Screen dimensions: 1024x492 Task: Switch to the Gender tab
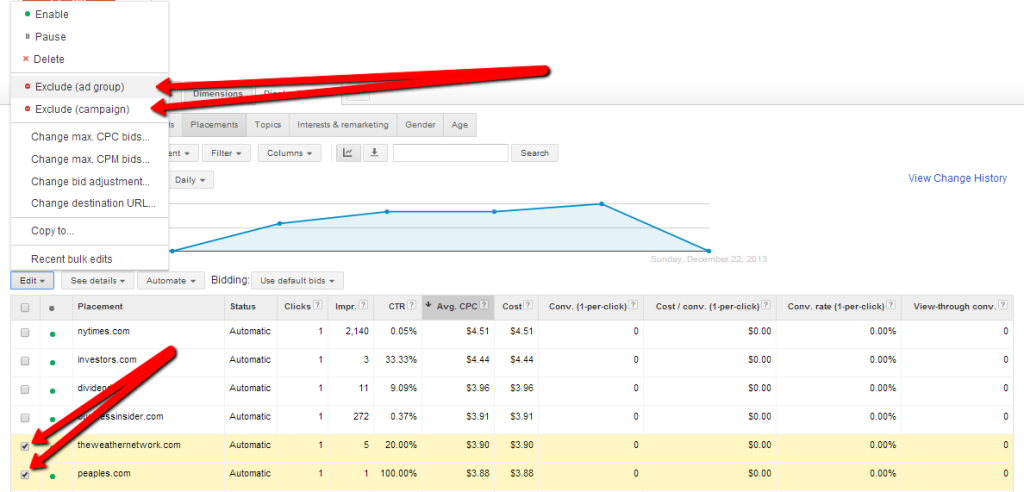[421, 125]
